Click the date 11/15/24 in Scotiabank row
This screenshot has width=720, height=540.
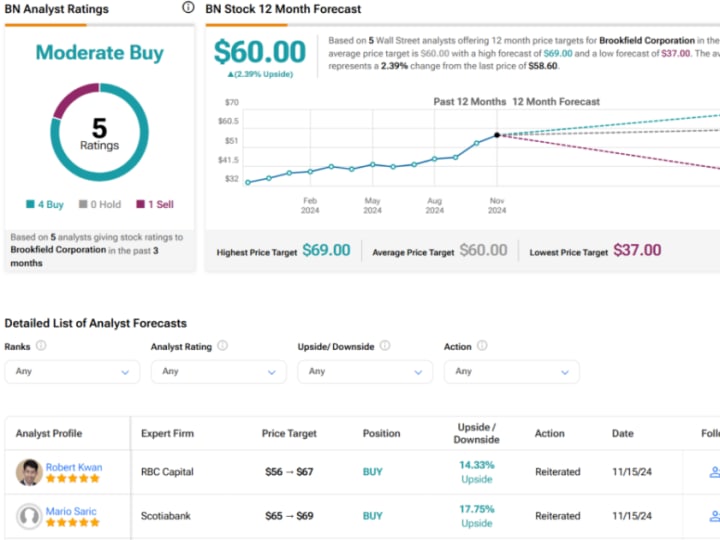coord(631,516)
